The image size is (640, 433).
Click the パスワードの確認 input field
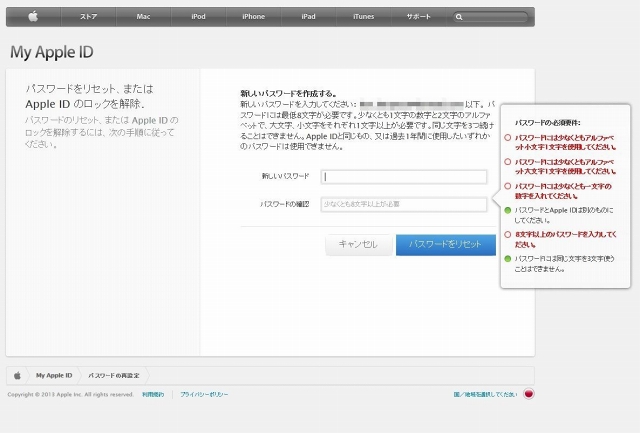404,204
